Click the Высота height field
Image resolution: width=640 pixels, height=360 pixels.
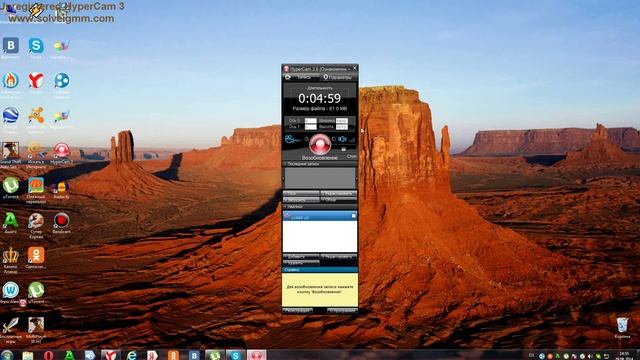click(x=342, y=127)
